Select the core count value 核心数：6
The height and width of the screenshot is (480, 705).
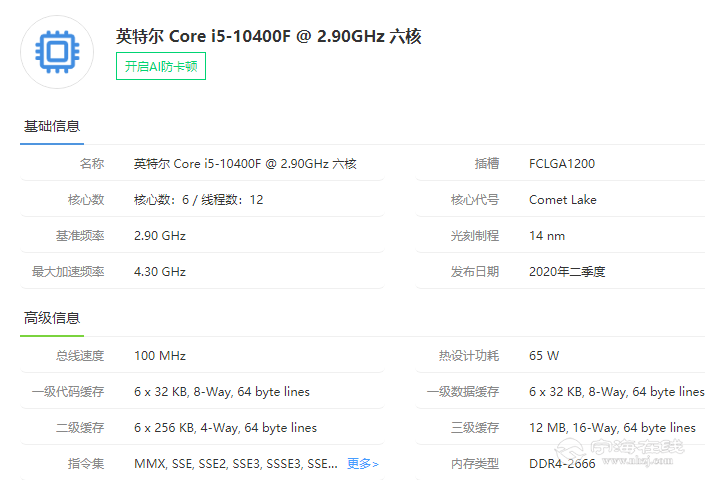[198, 200]
